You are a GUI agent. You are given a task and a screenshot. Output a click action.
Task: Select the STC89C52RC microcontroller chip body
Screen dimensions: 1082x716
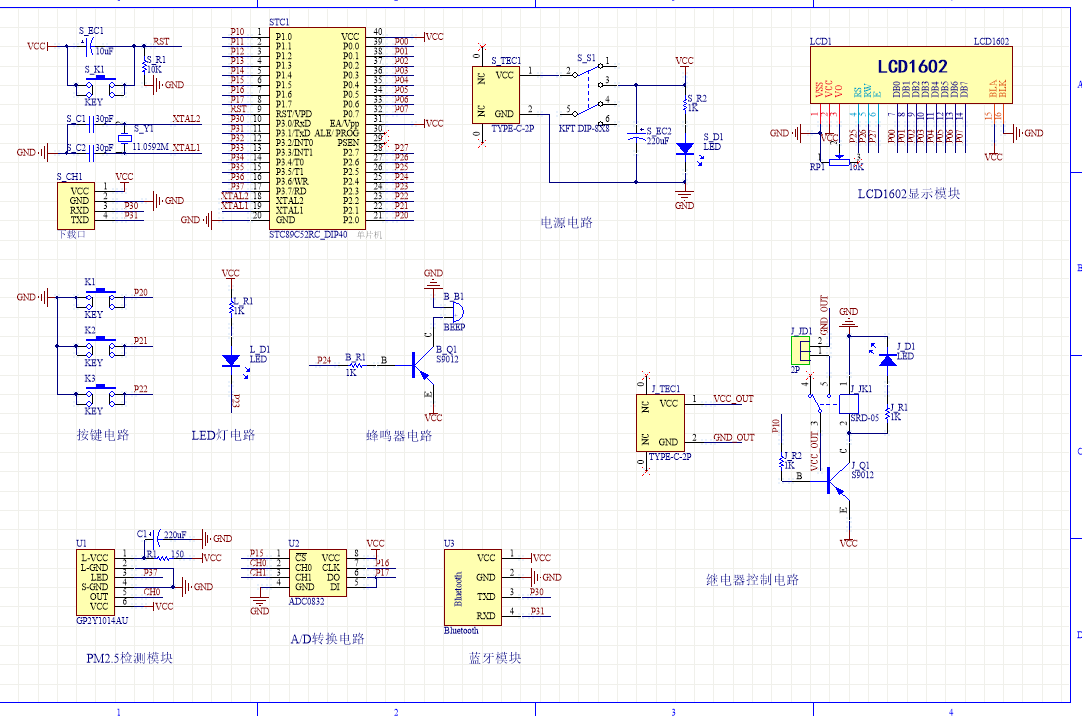pos(317,128)
